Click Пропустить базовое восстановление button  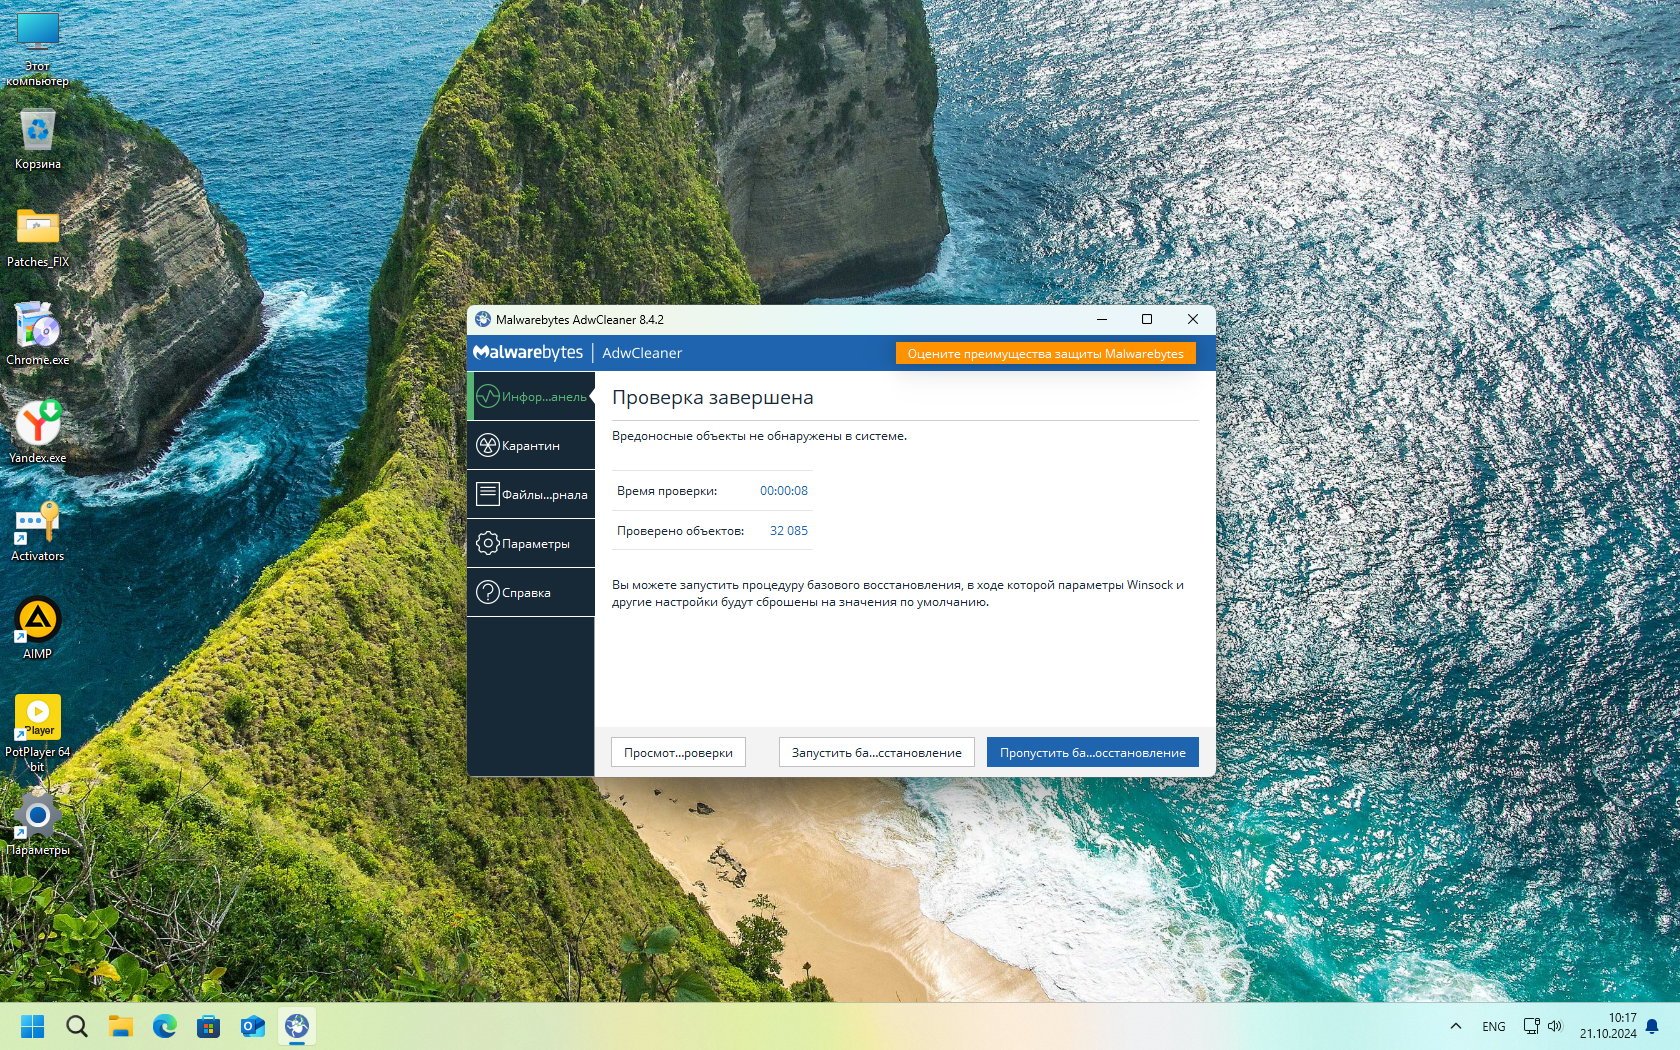point(1092,752)
